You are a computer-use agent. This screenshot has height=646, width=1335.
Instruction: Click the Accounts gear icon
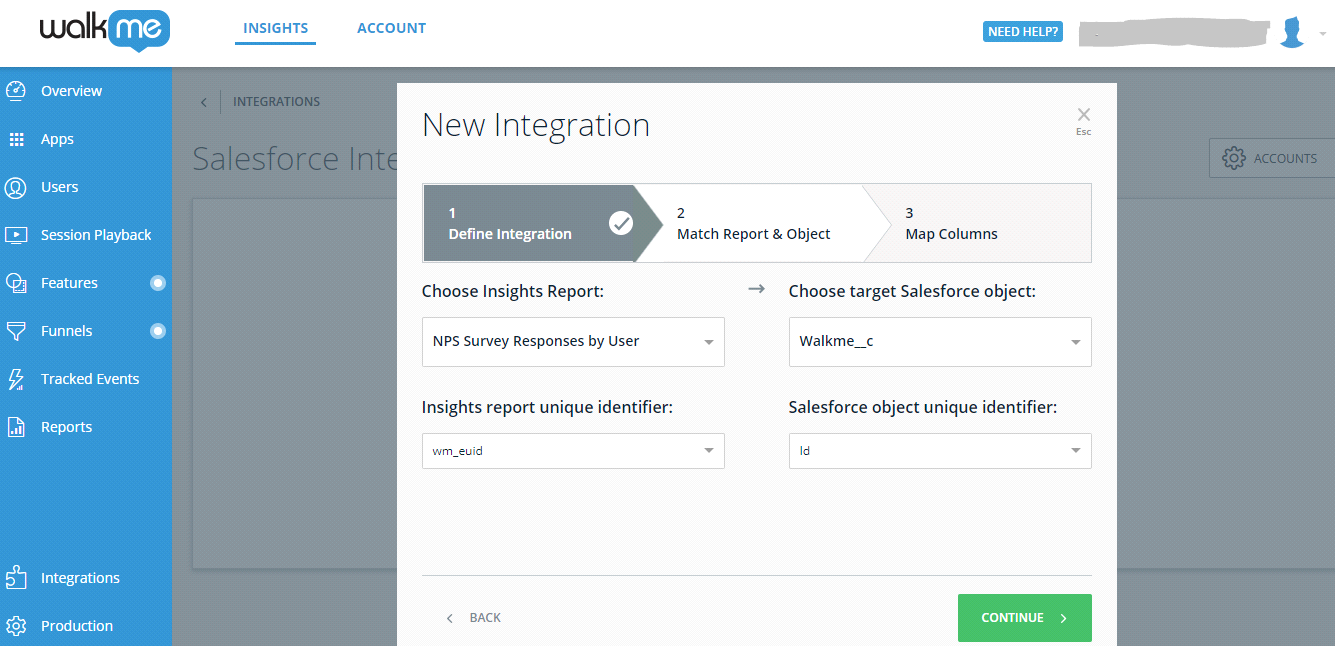click(1234, 158)
